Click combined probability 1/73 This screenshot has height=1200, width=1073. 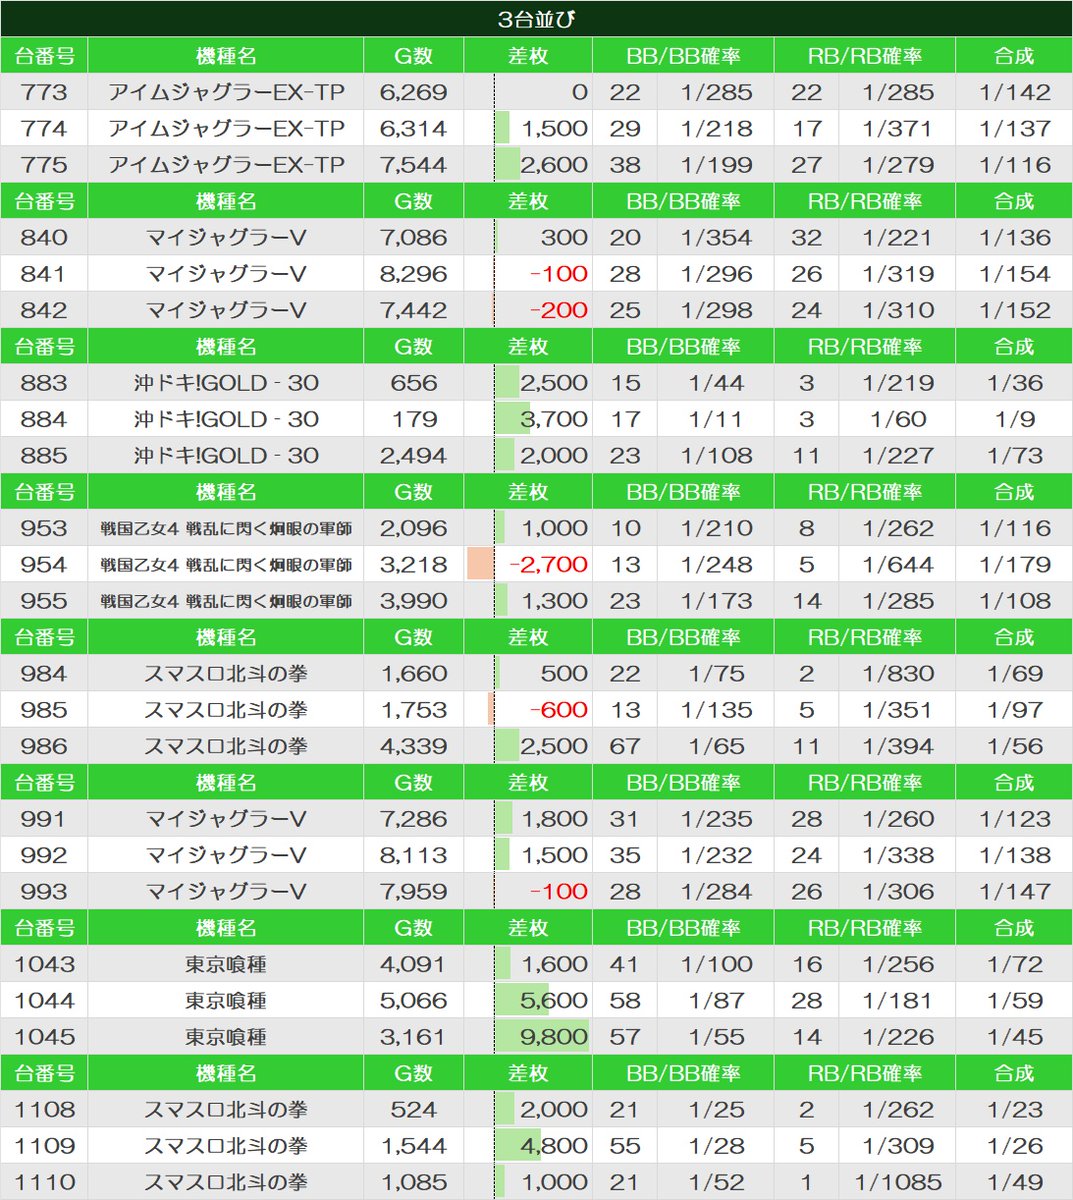1015,455
